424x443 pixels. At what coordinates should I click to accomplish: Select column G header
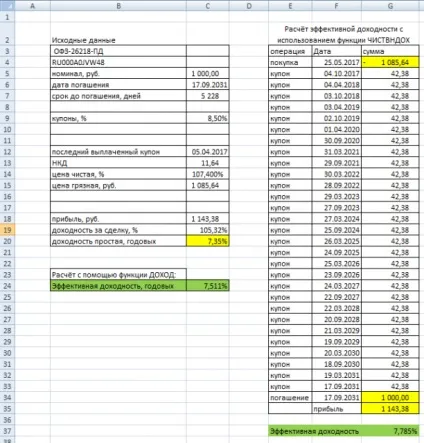coord(390,6)
